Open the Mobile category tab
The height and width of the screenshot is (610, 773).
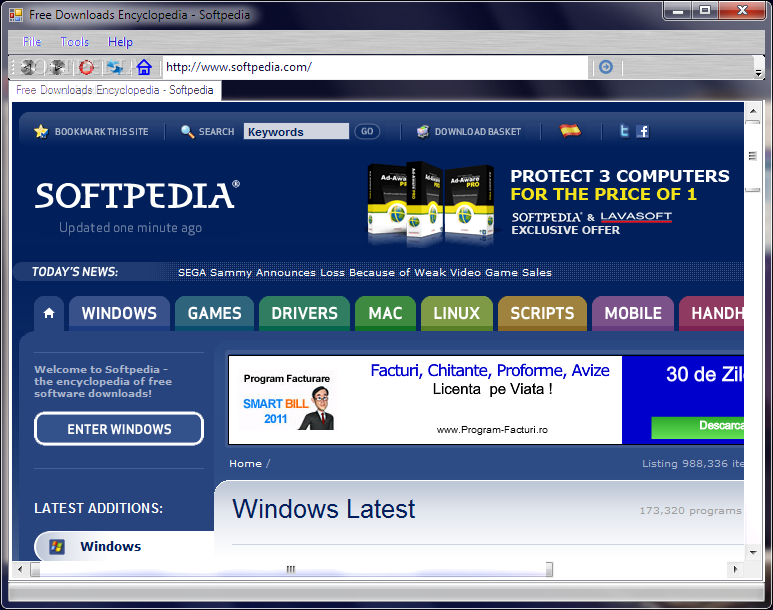(633, 313)
